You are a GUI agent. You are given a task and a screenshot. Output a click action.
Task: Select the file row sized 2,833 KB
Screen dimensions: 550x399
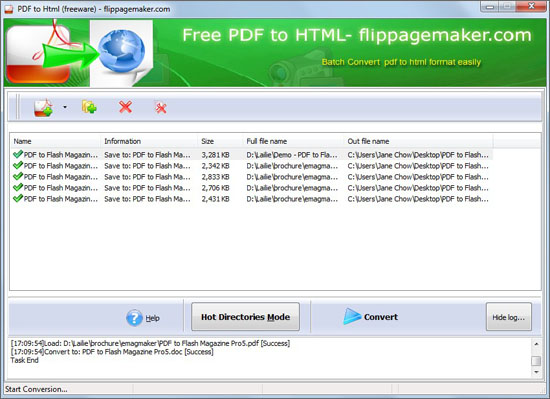coord(251,177)
